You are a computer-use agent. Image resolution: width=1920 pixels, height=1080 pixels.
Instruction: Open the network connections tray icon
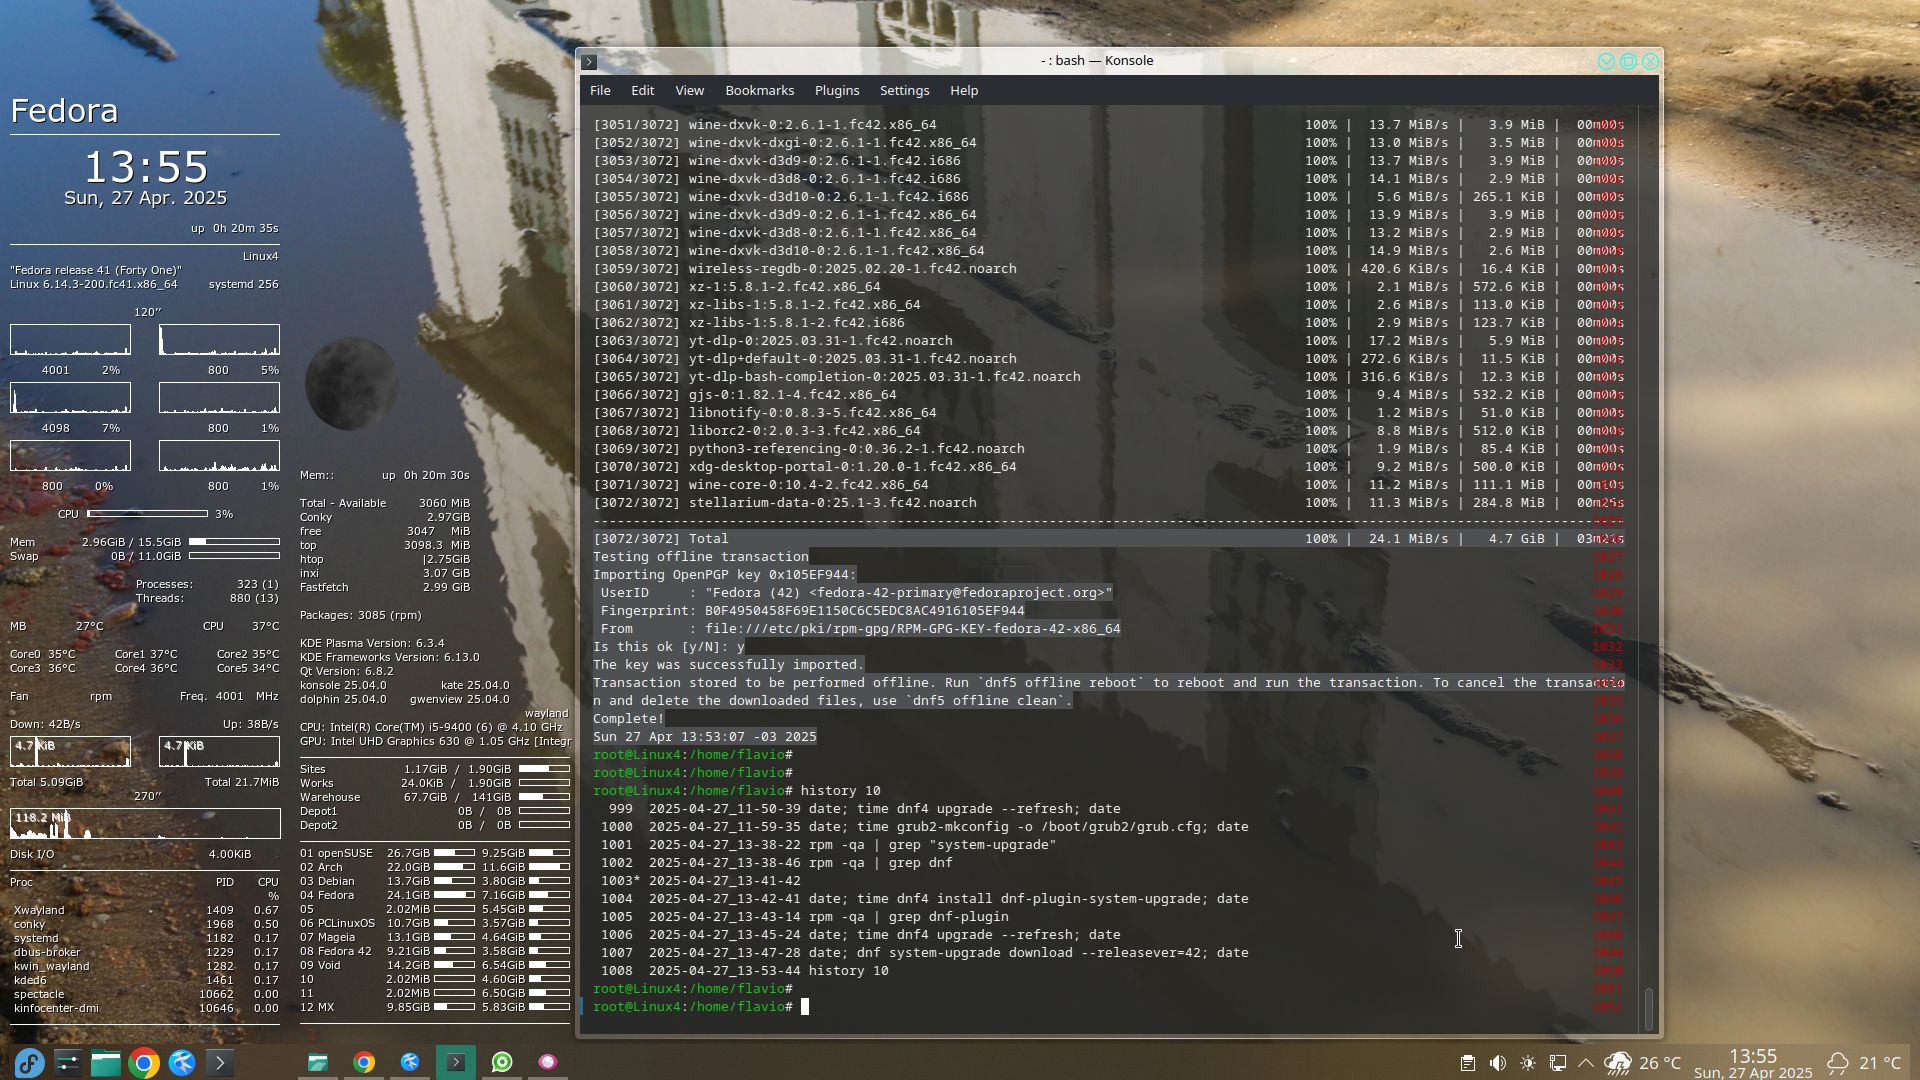(x=1557, y=1063)
